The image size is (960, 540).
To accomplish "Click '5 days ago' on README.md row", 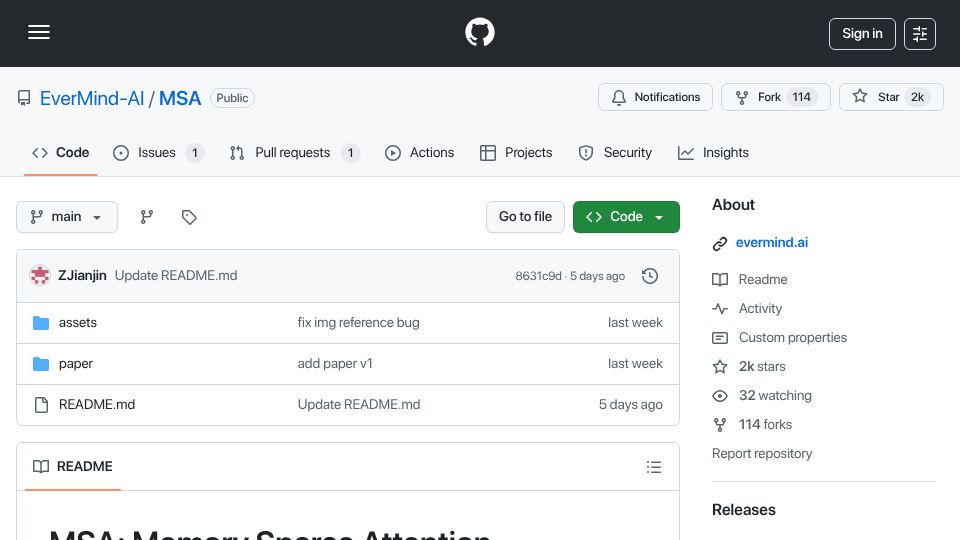I will pyautogui.click(x=631, y=405).
